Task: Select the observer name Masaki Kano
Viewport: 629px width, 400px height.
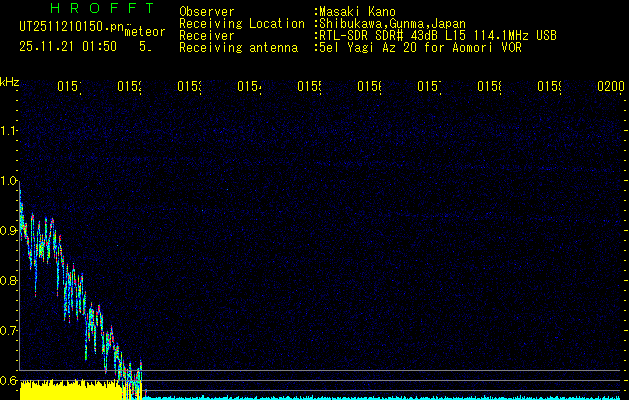Action: tap(357, 12)
